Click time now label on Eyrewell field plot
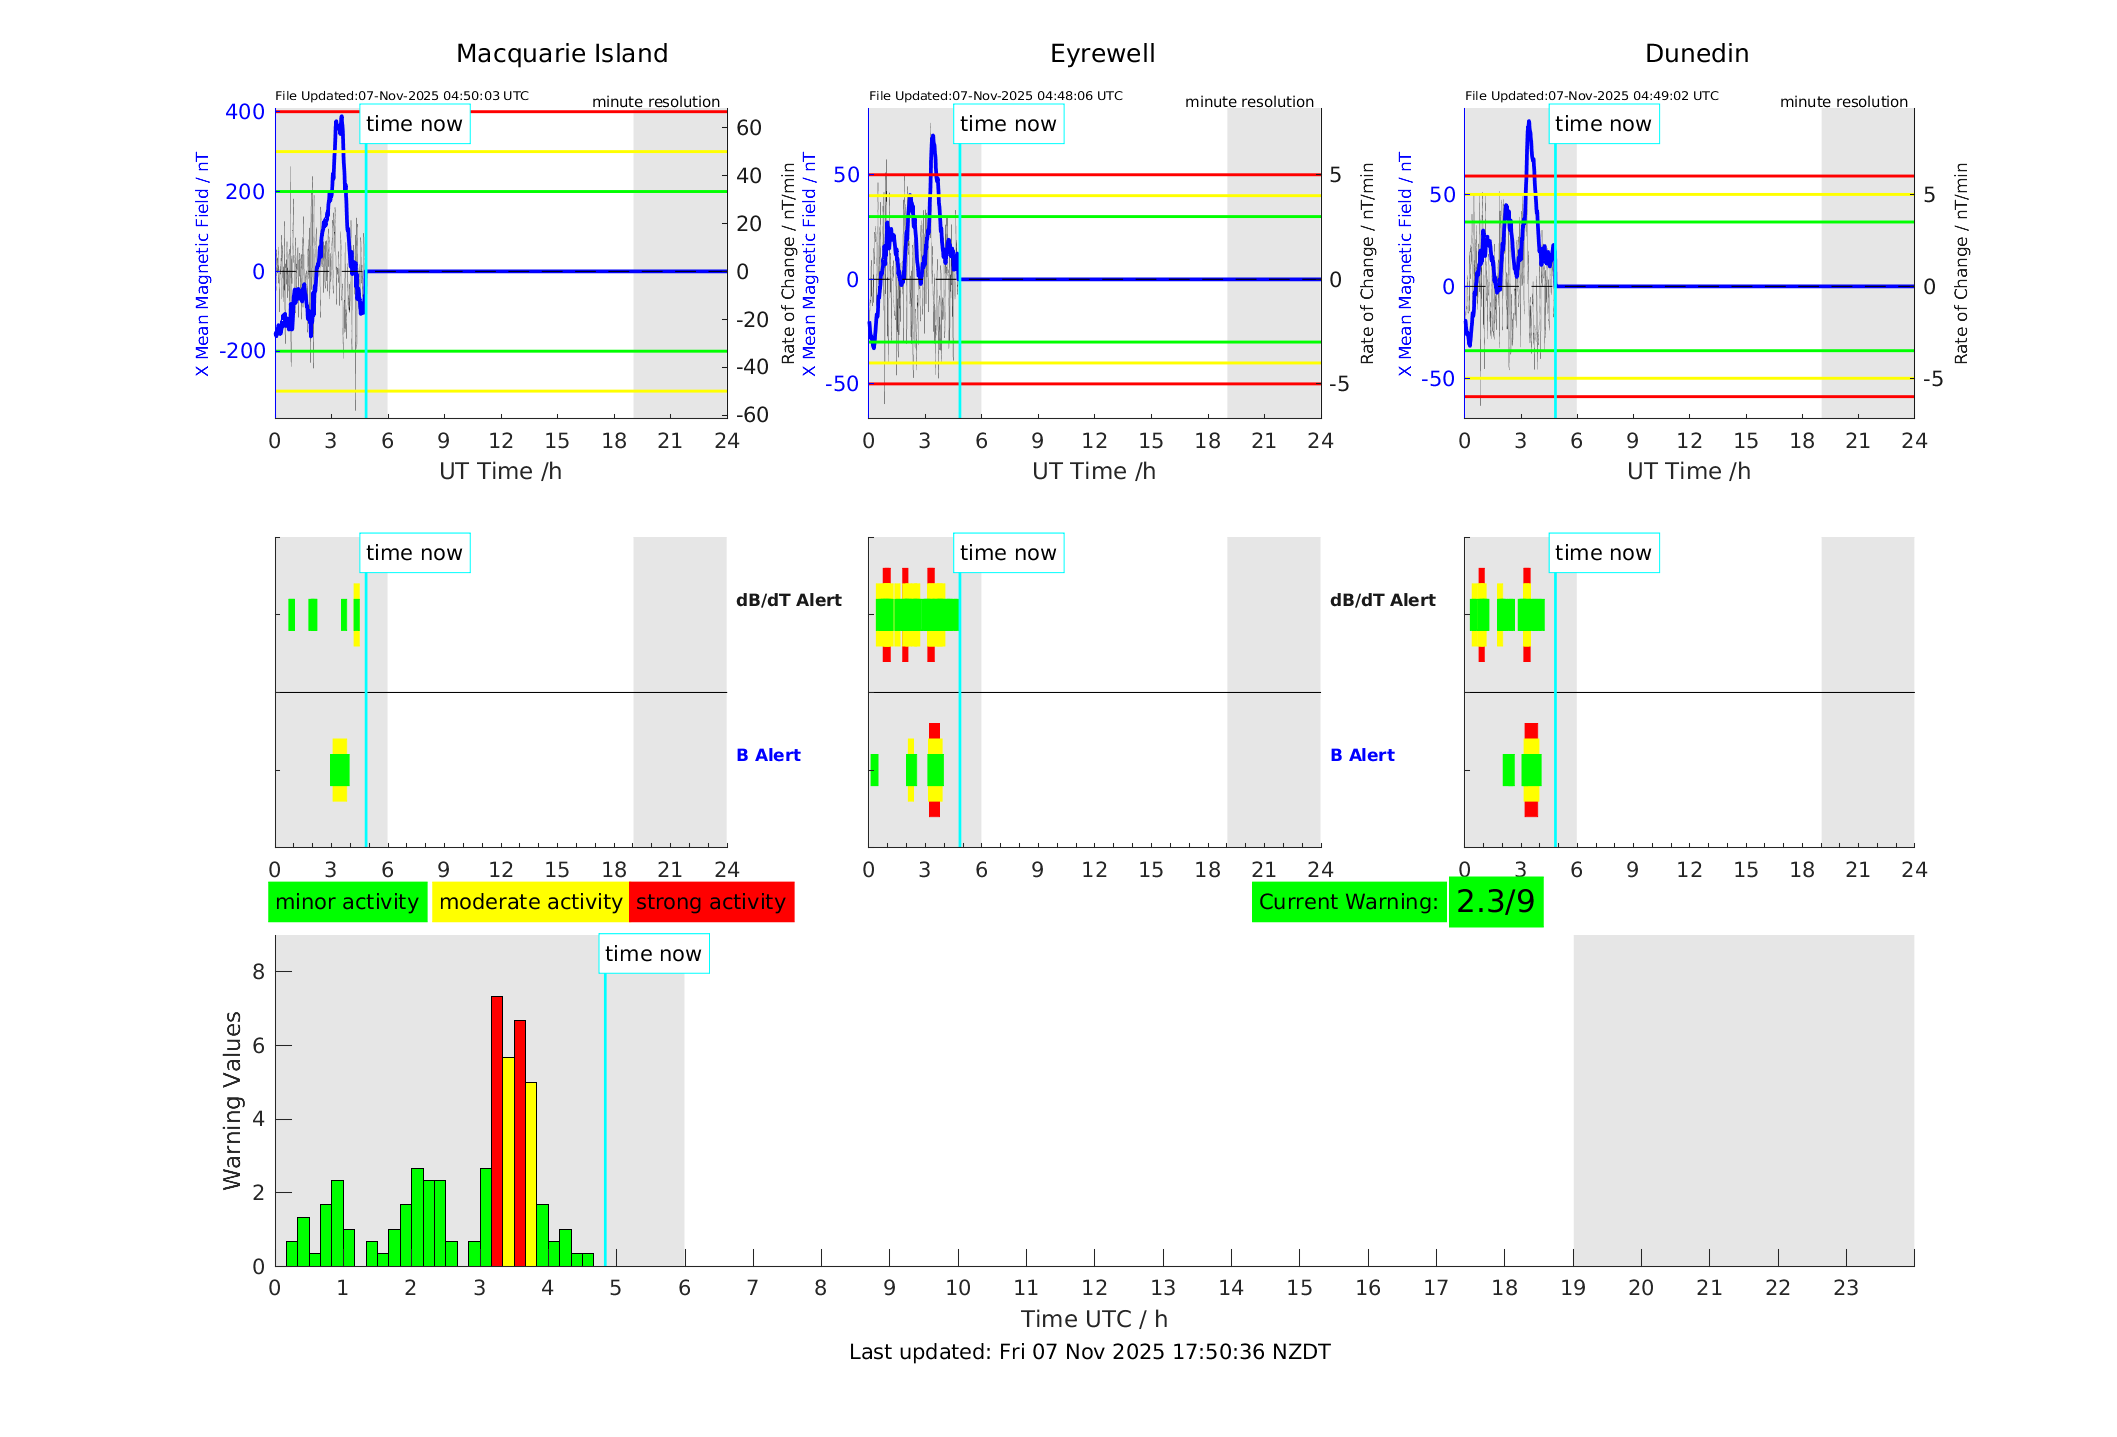This screenshot has width=2117, height=1437. coord(1008,124)
